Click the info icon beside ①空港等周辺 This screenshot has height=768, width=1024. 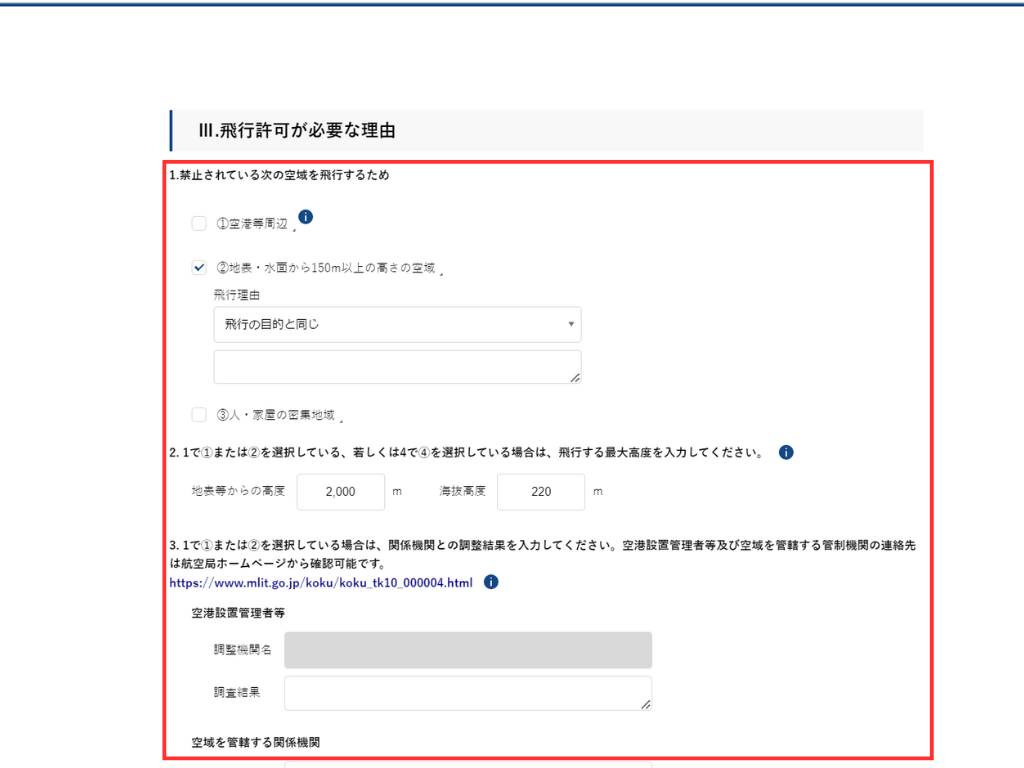pyautogui.click(x=306, y=217)
